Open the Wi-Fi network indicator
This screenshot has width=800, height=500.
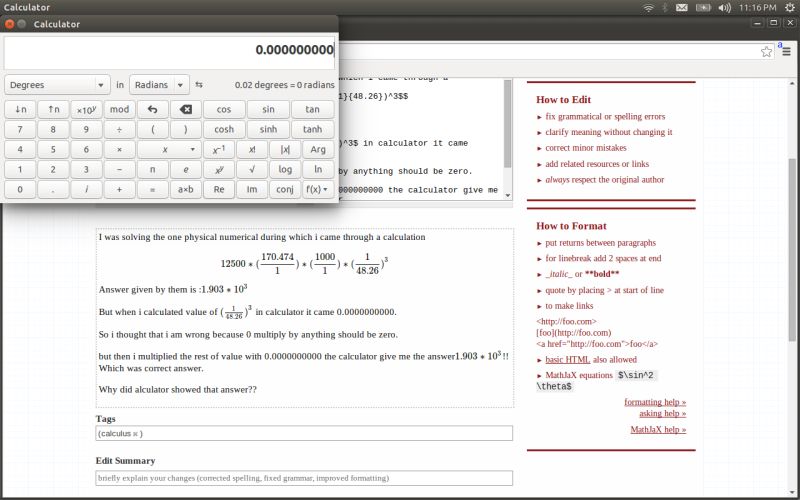click(x=648, y=8)
